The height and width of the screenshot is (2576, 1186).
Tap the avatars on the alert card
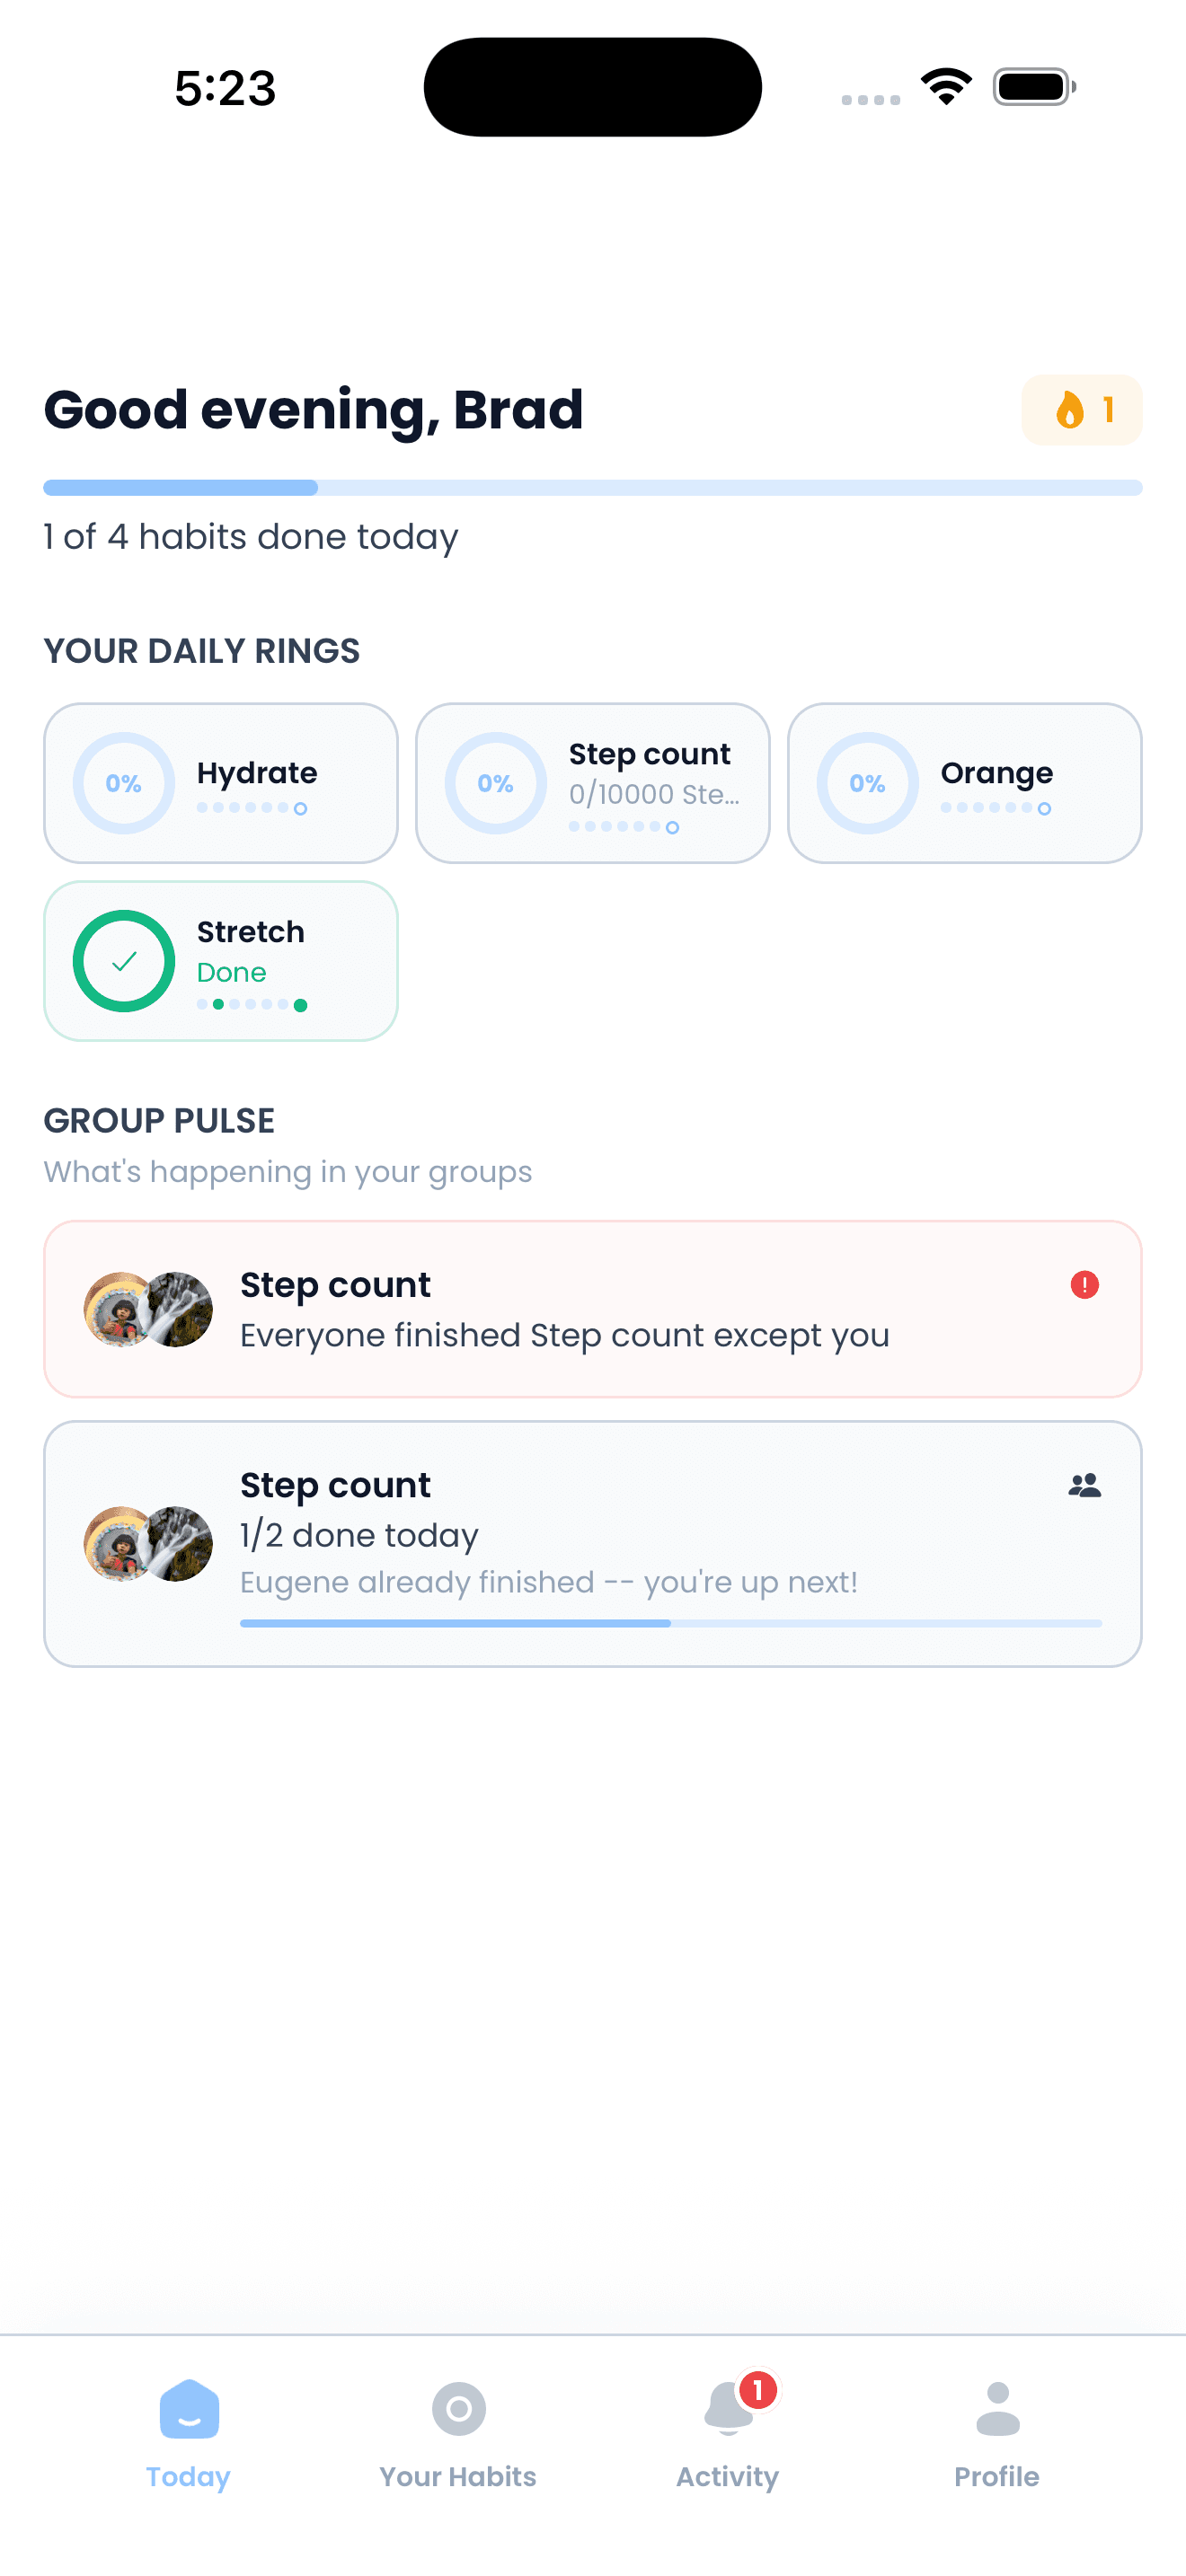148,1309
